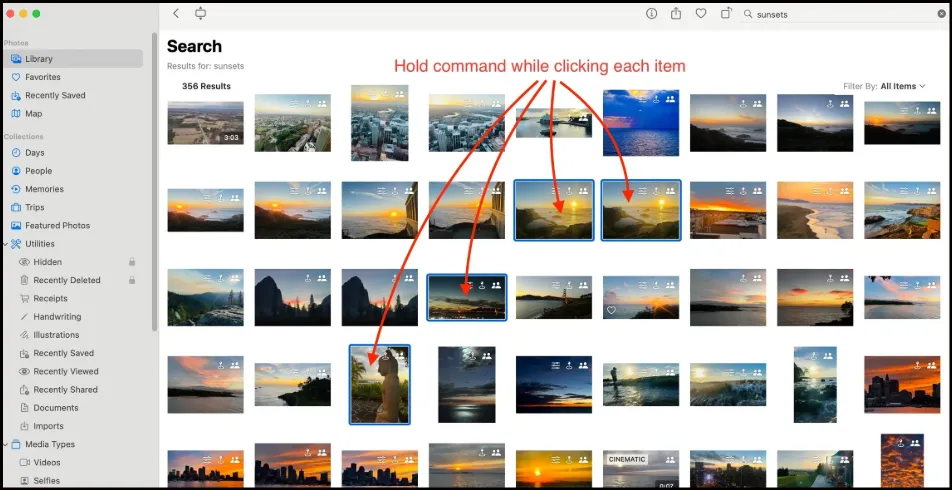Click the heart badge on the favorited thumbnail
This screenshot has width=952, height=490.
(x=611, y=310)
